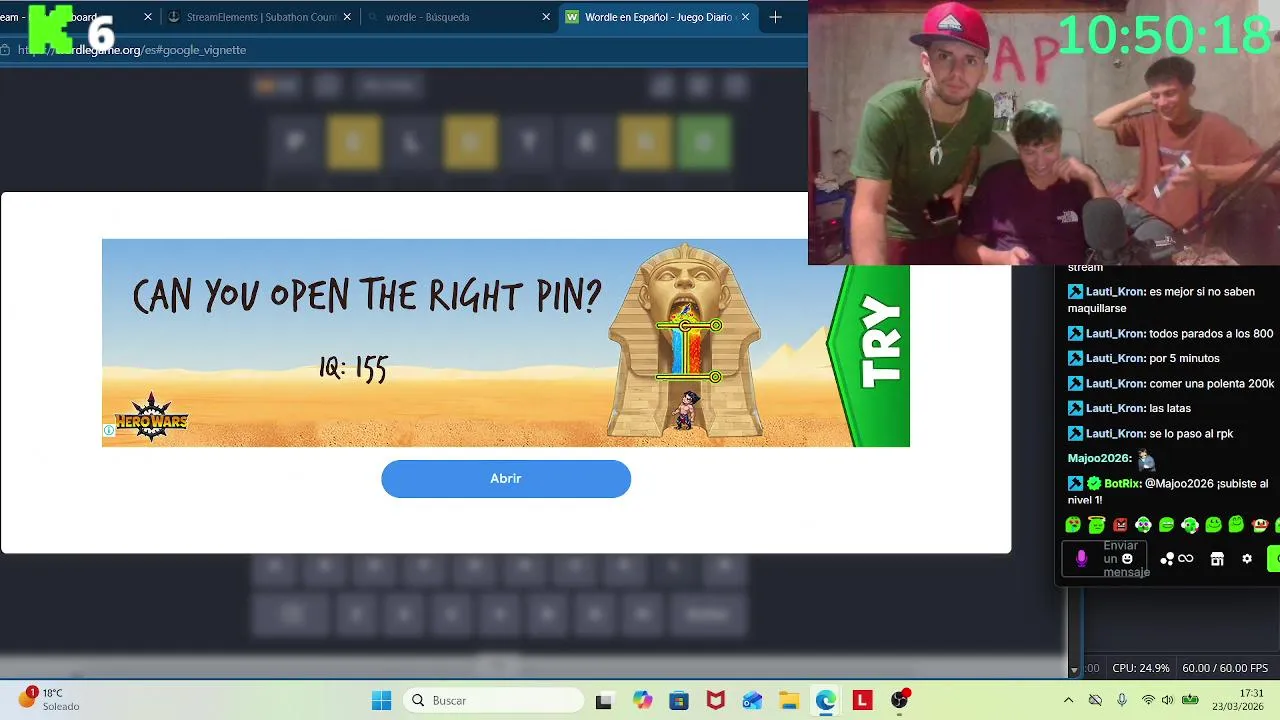Click message 'comer una polenta 200k'

pos(1211,383)
